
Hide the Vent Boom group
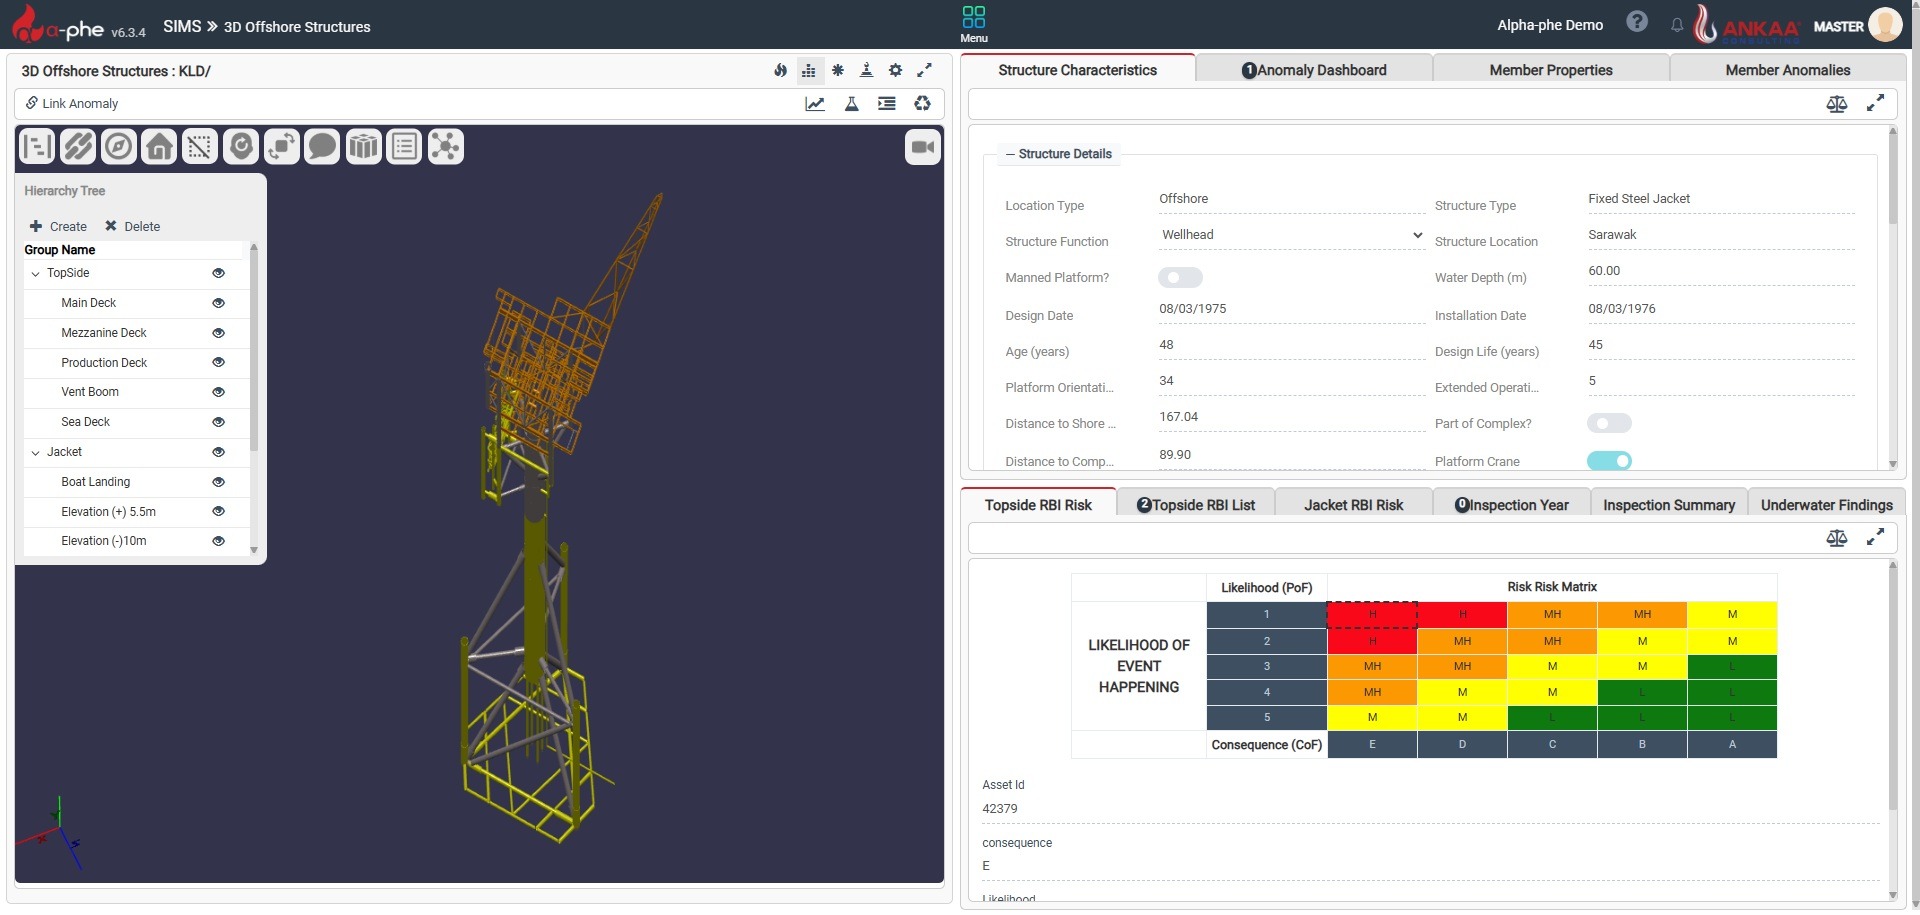[x=218, y=392]
